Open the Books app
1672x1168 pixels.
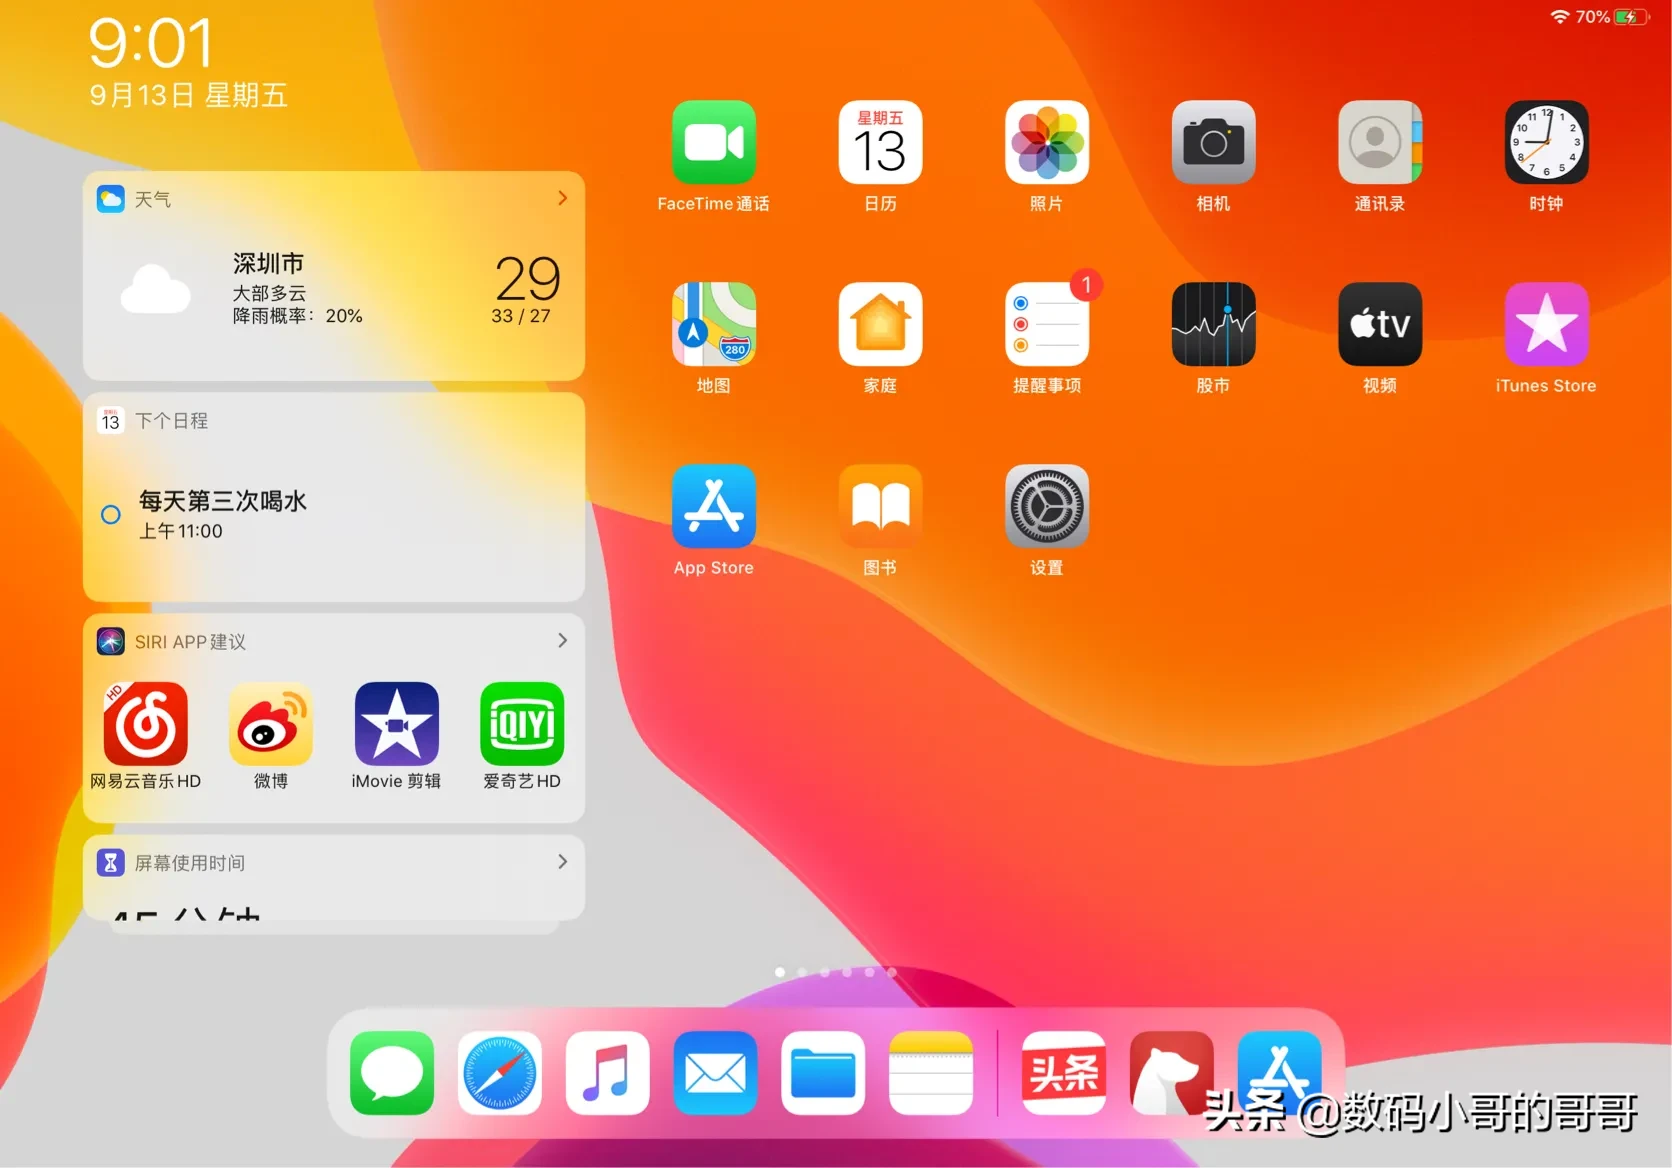[x=880, y=506]
